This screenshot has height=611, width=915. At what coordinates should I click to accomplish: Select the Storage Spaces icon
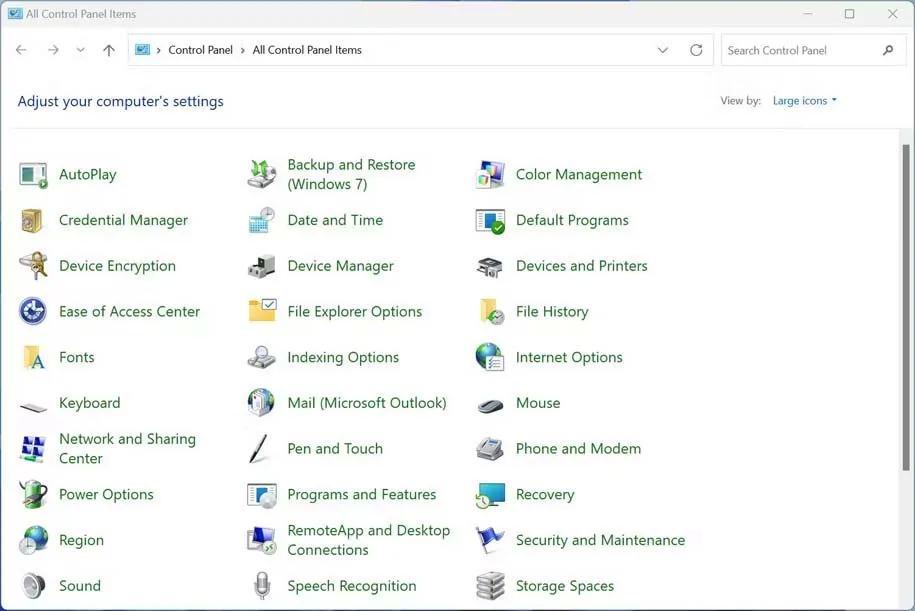(x=490, y=586)
